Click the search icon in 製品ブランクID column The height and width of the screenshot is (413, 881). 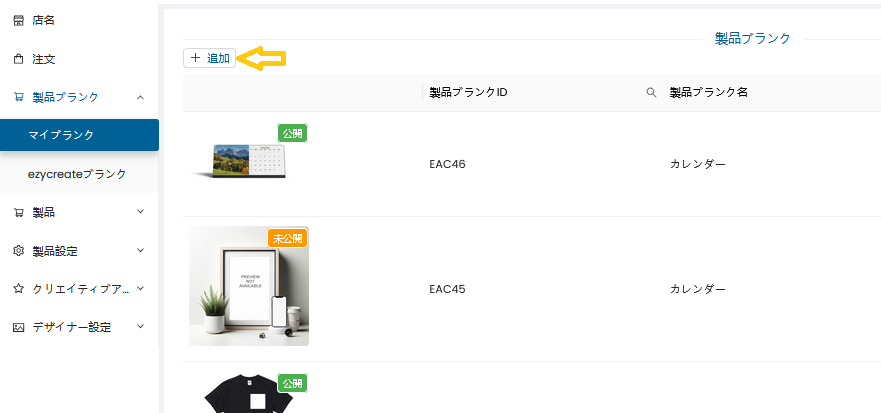651,92
